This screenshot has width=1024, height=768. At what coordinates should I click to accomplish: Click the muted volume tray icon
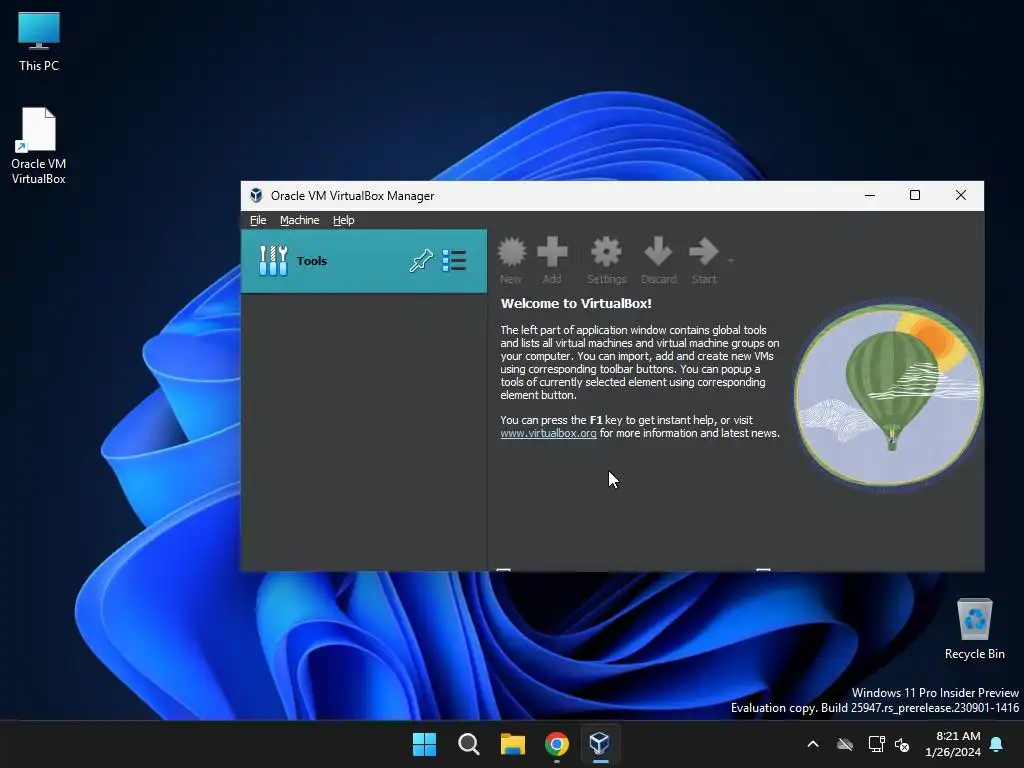tap(902, 744)
